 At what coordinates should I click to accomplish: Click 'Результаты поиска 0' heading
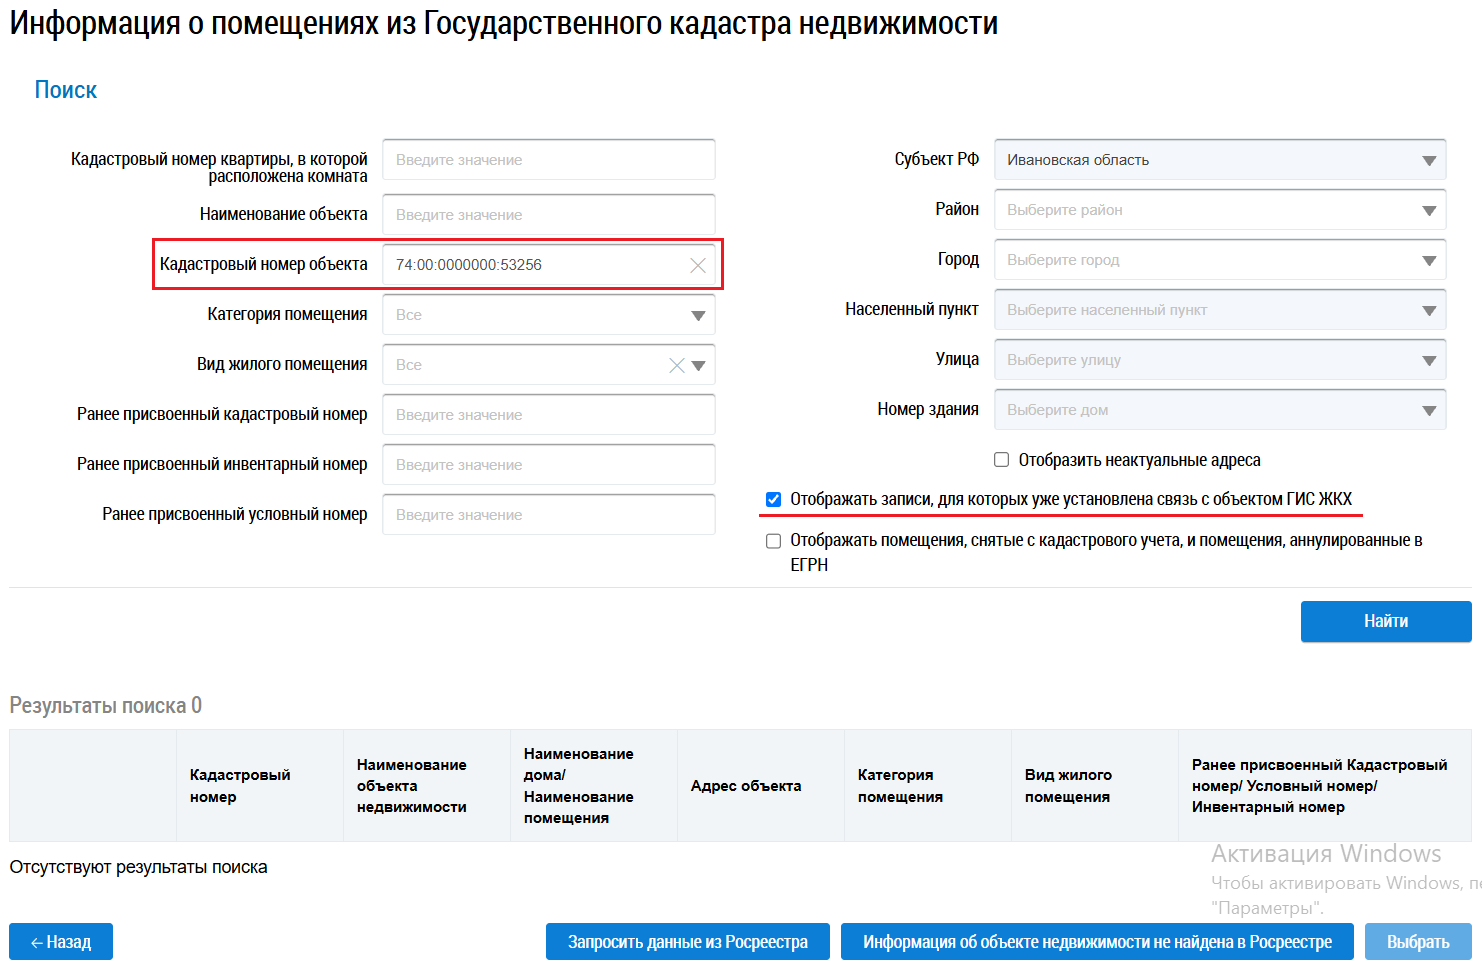(106, 706)
